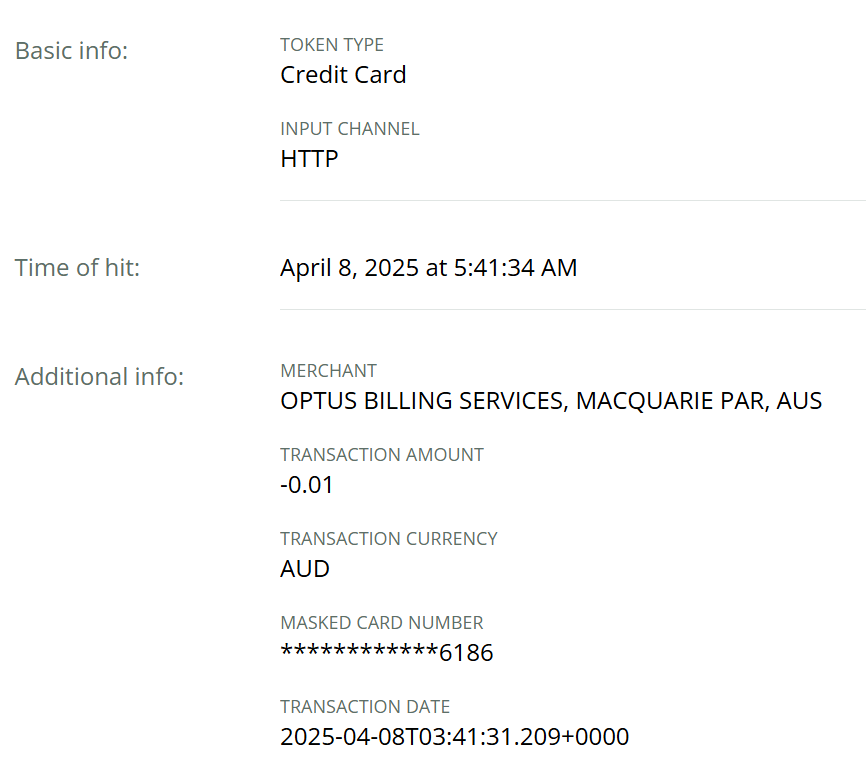866x765 pixels.
Task: Select the OPTUS BILLING SERVICES merchant value
Action: click(x=551, y=402)
